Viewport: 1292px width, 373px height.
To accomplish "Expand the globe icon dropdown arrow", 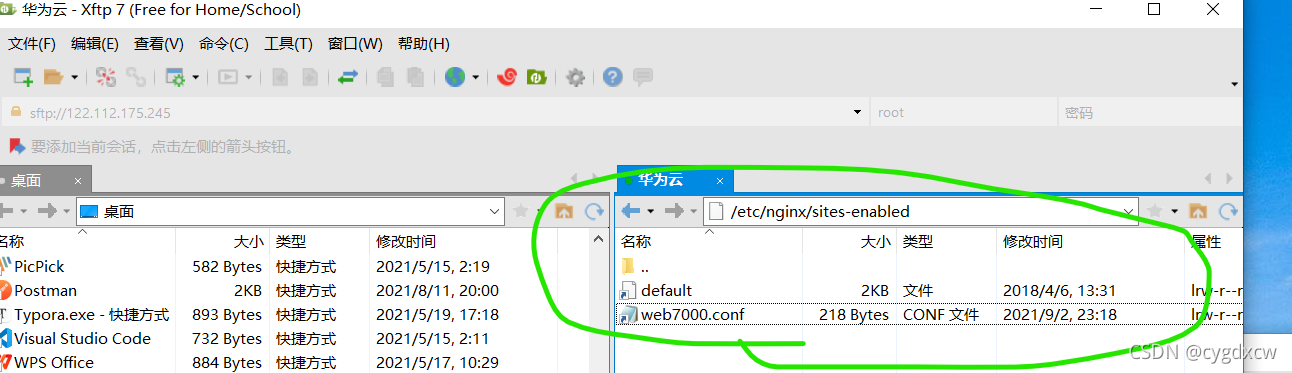I will pyautogui.click(x=476, y=77).
